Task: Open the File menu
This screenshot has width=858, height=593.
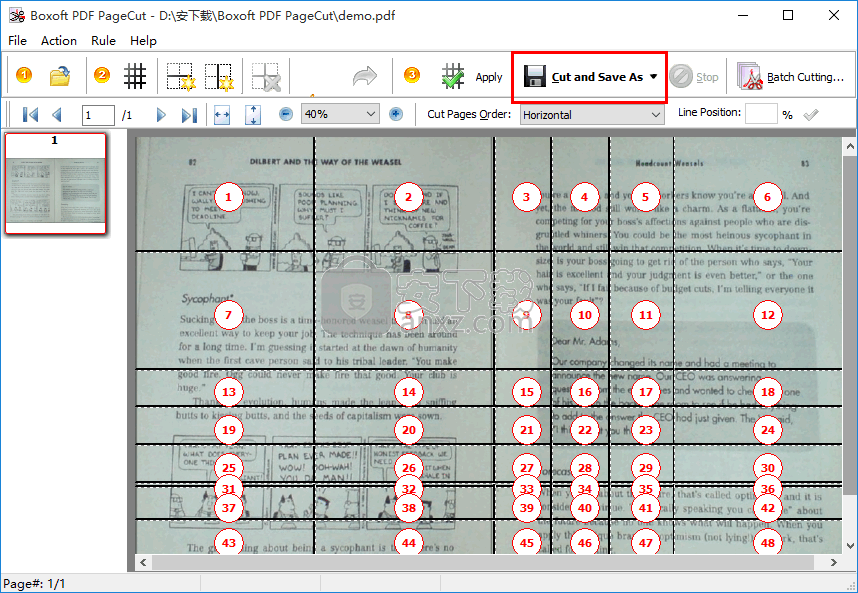Action: (18, 40)
